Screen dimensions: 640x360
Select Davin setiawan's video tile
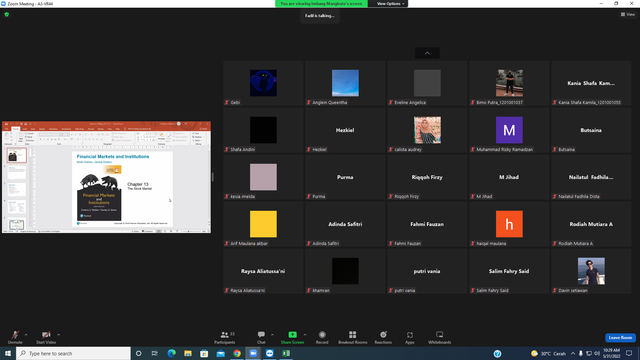[x=591, y=271]
